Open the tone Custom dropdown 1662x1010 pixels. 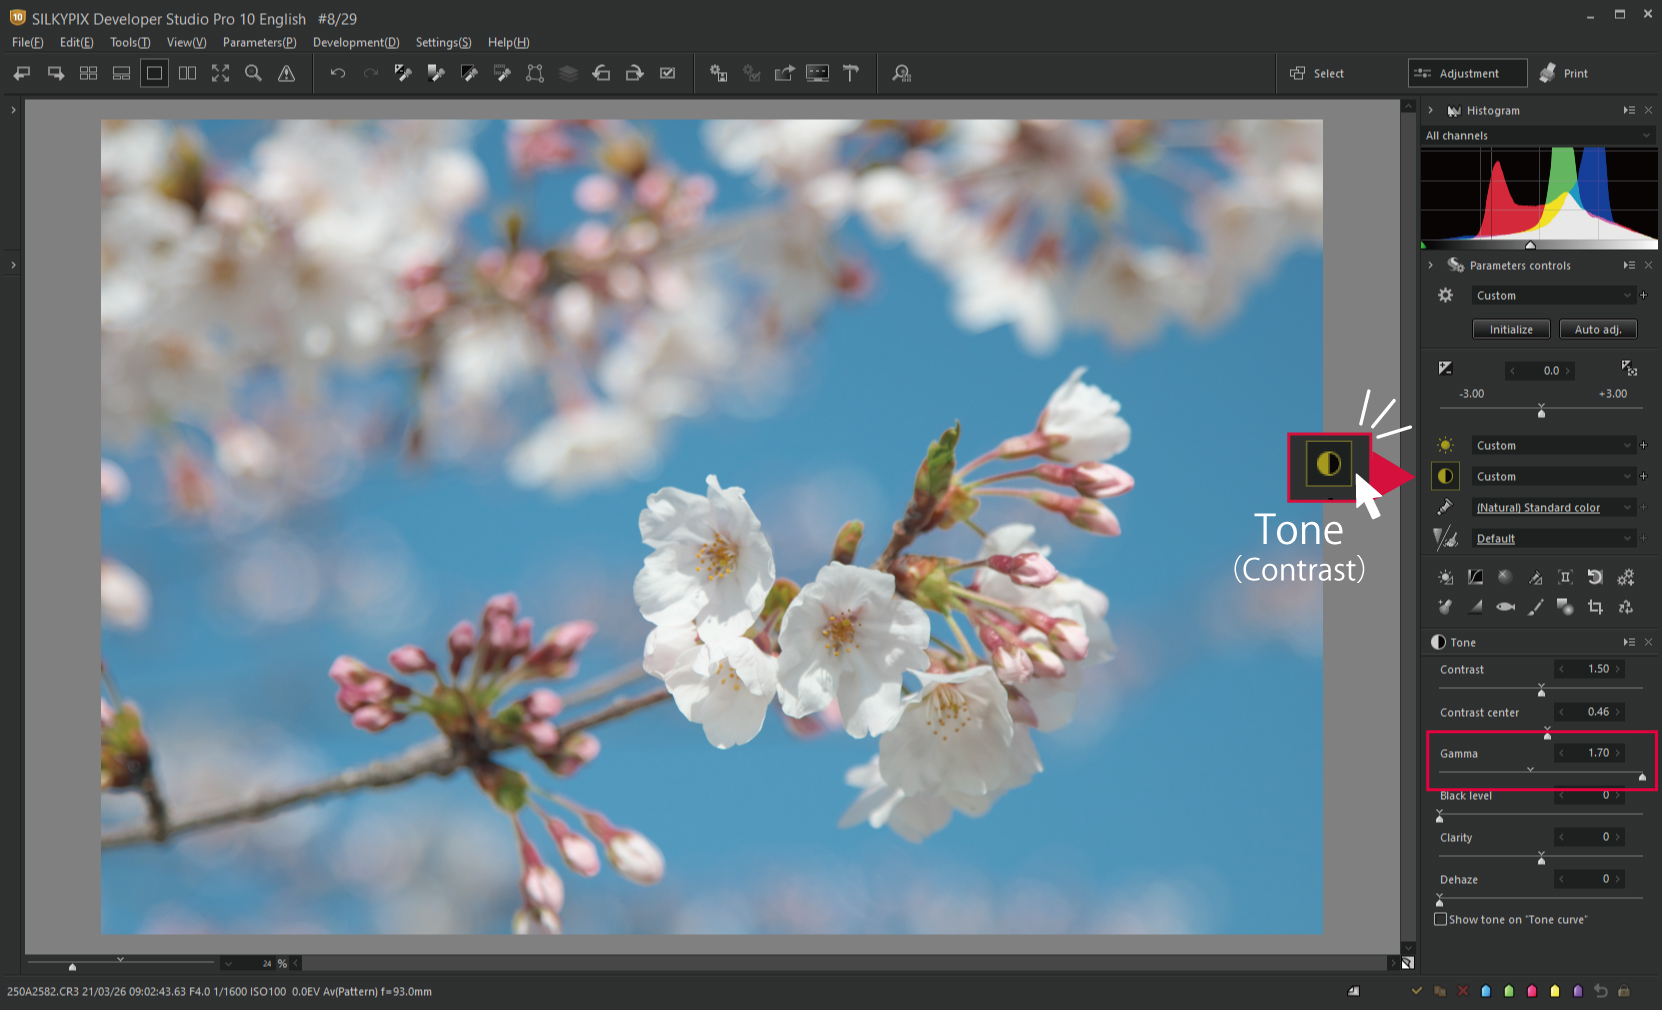[1553, 476]
